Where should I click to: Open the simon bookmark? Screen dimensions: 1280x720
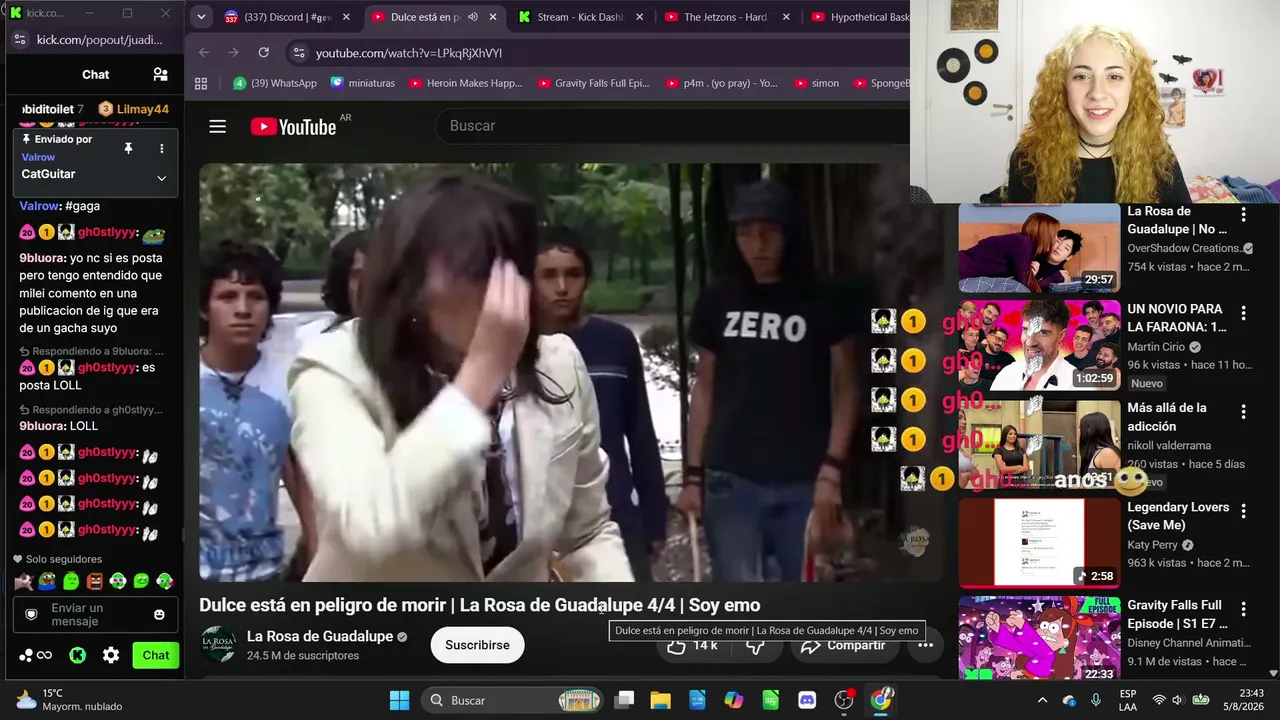pyautogui.click(x=816, y=83)
